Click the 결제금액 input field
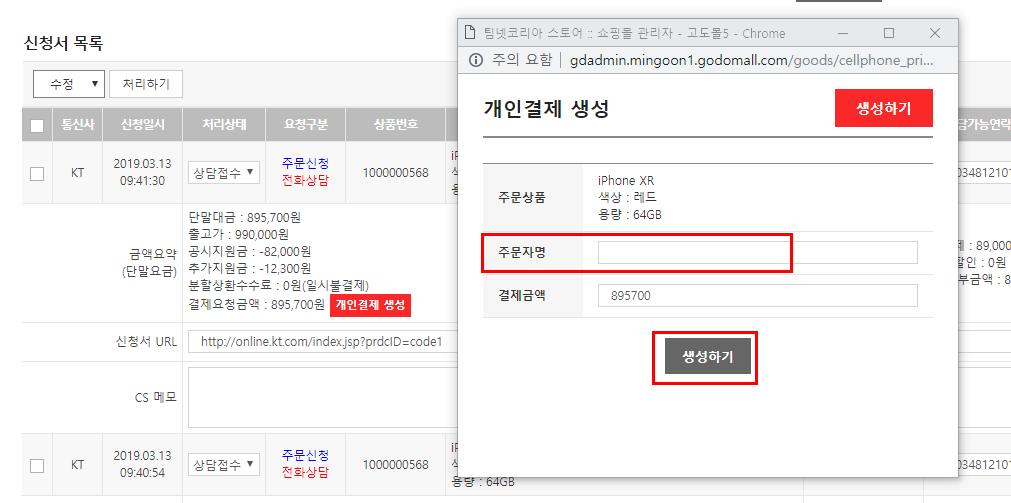 click(757, 296)
